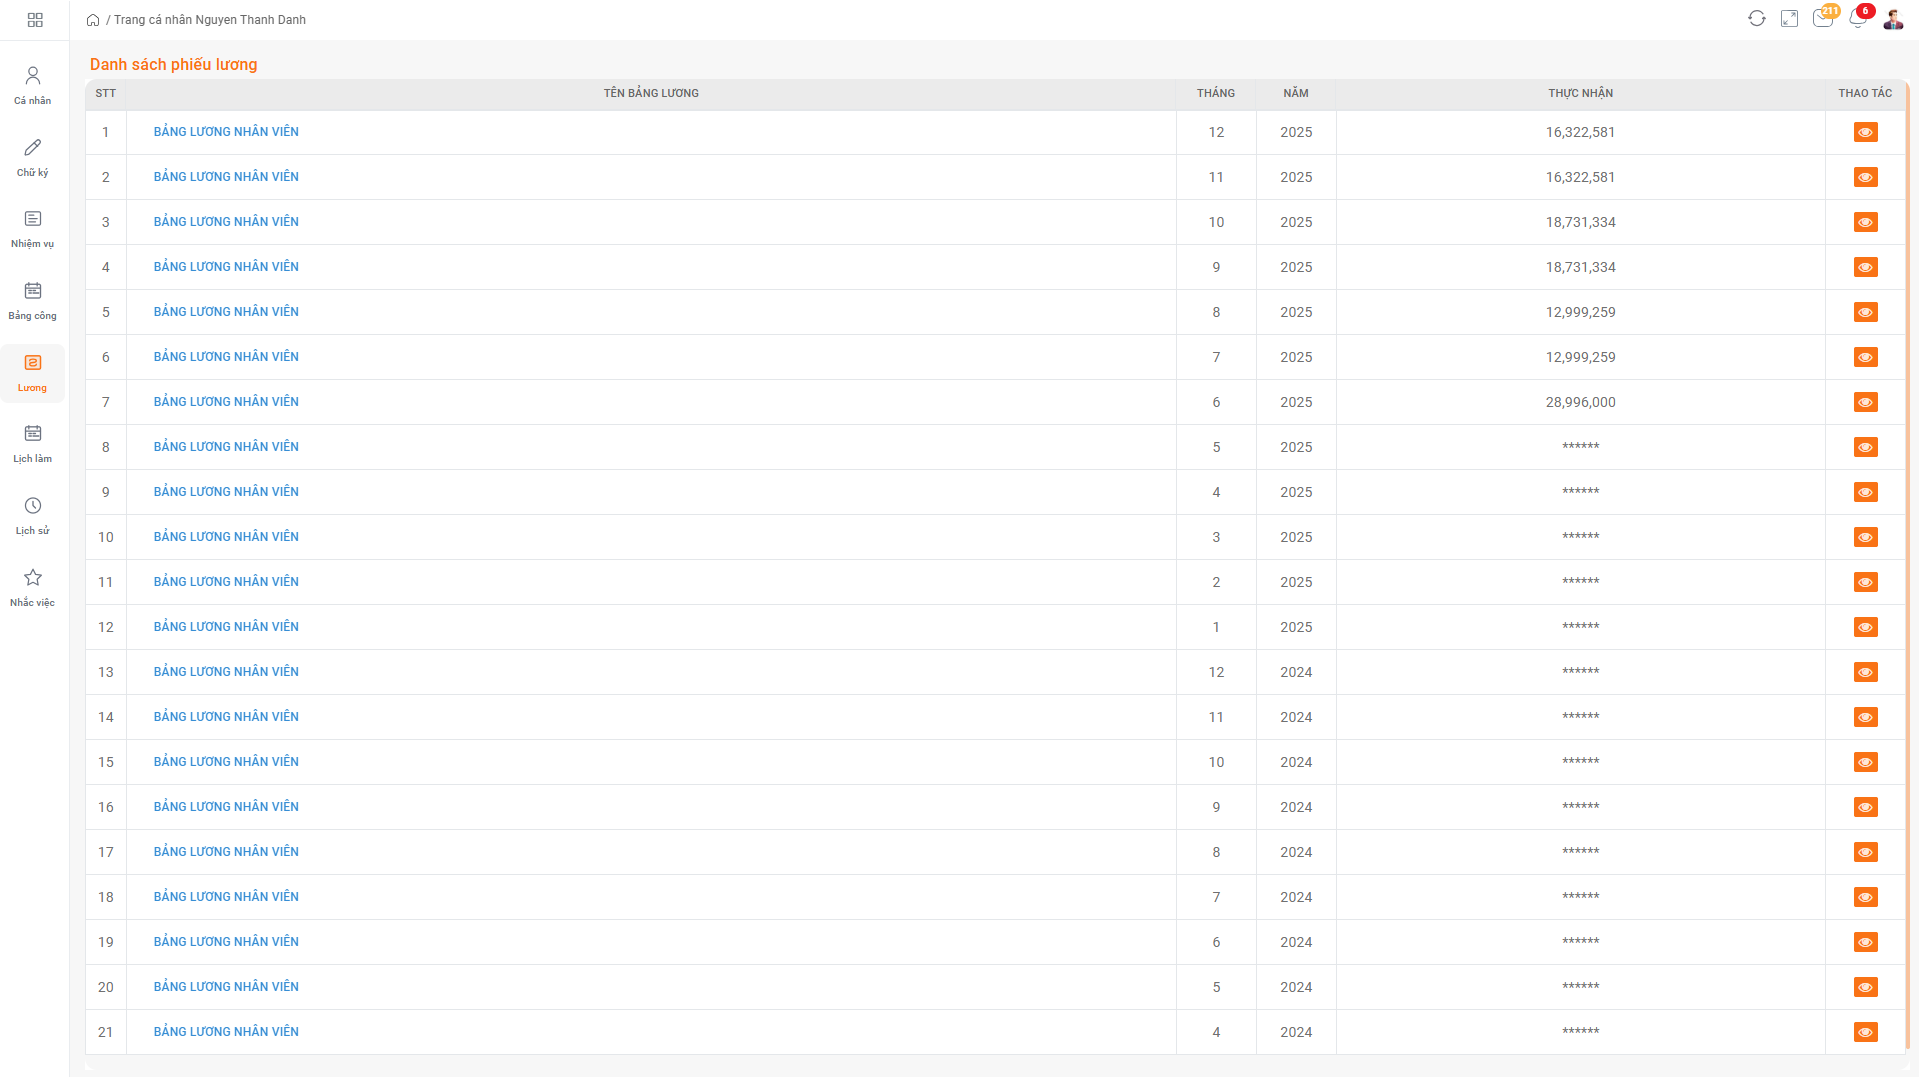Click the home icon in breadcrumb
This screenshot has width=1919, height=1077.
93,20
